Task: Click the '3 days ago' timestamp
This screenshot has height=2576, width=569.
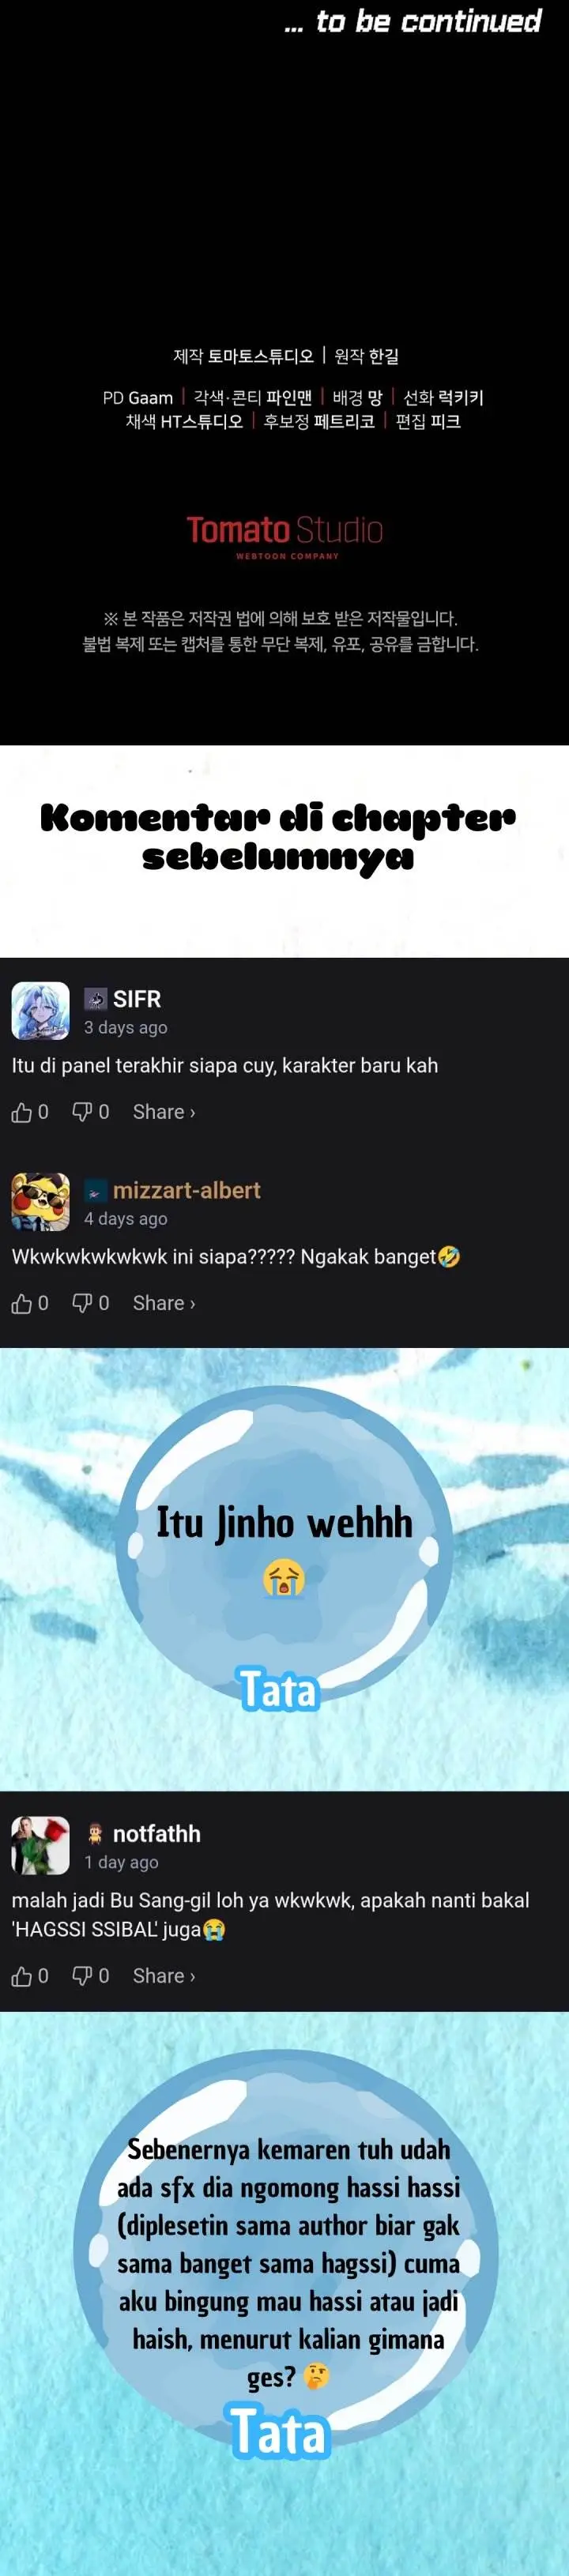Action: [x=126, y=1027]
